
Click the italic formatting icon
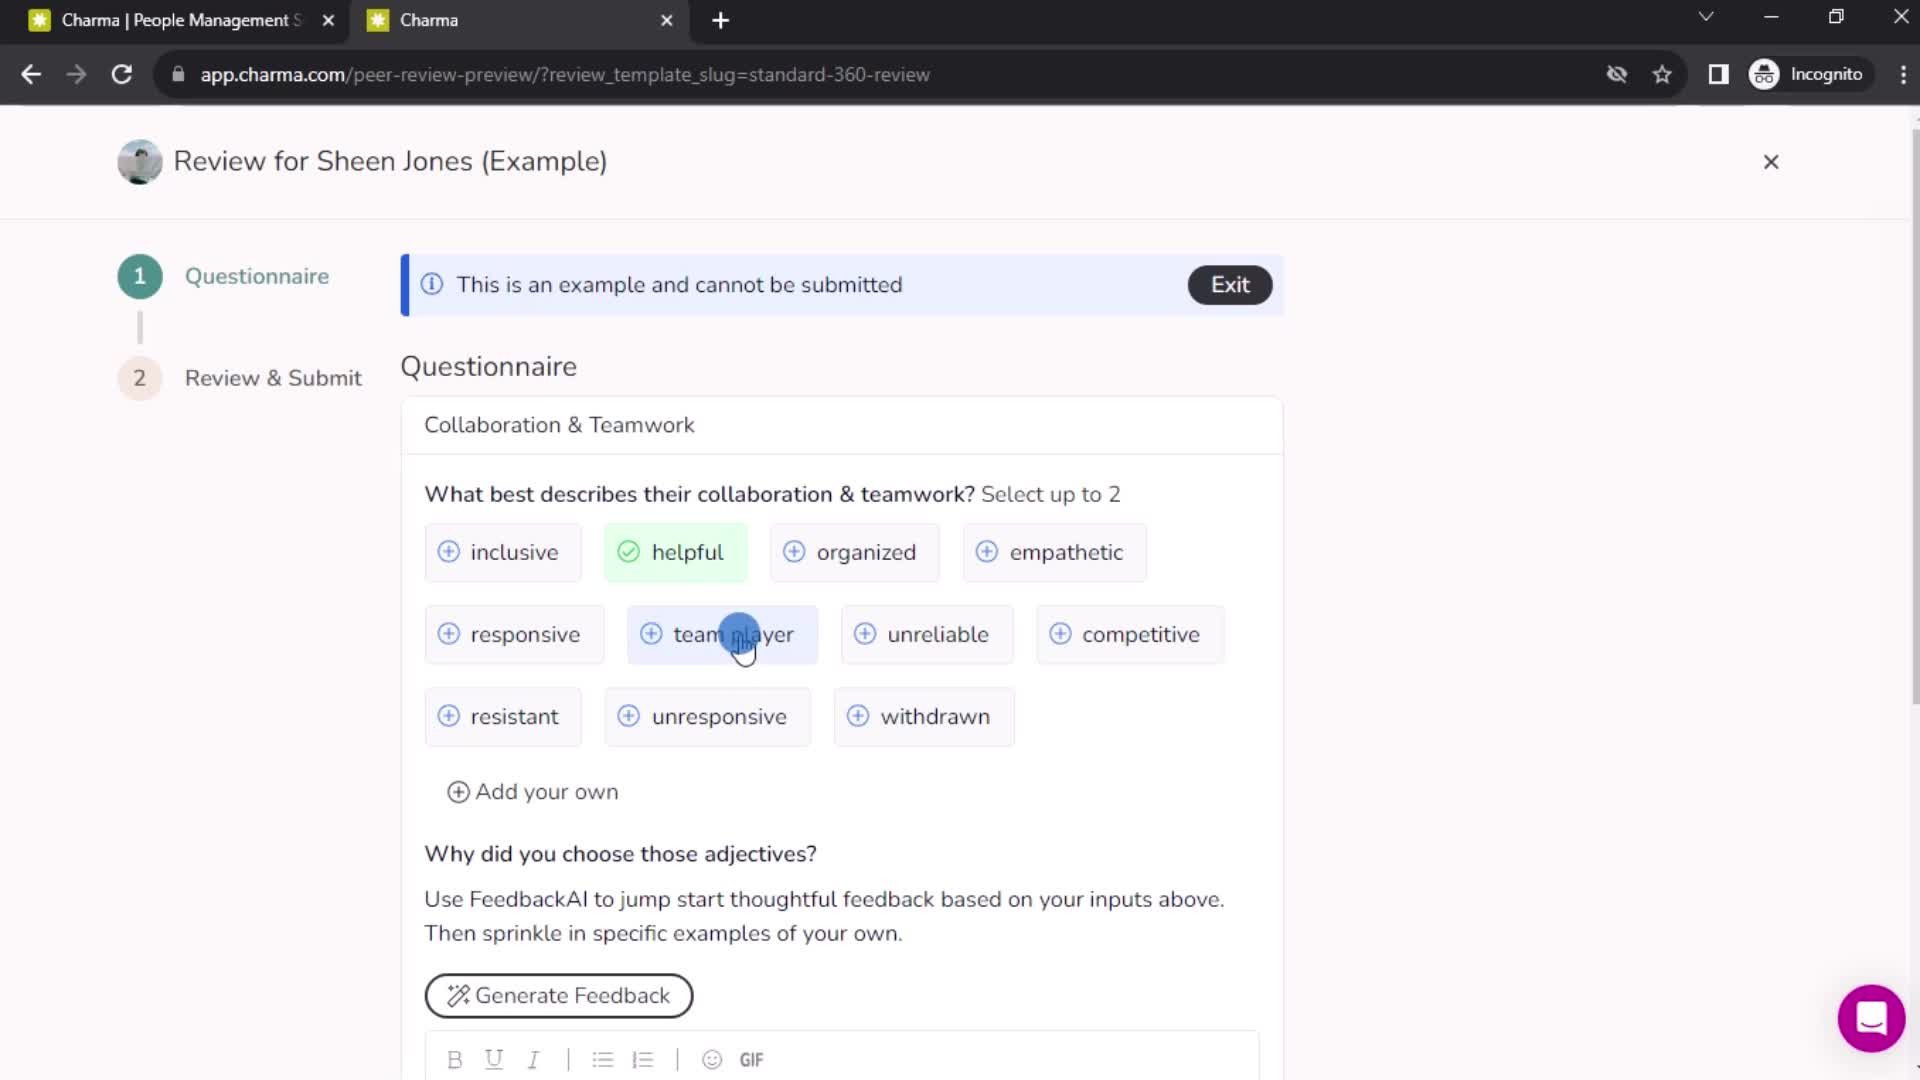[x=534, y=1059]
